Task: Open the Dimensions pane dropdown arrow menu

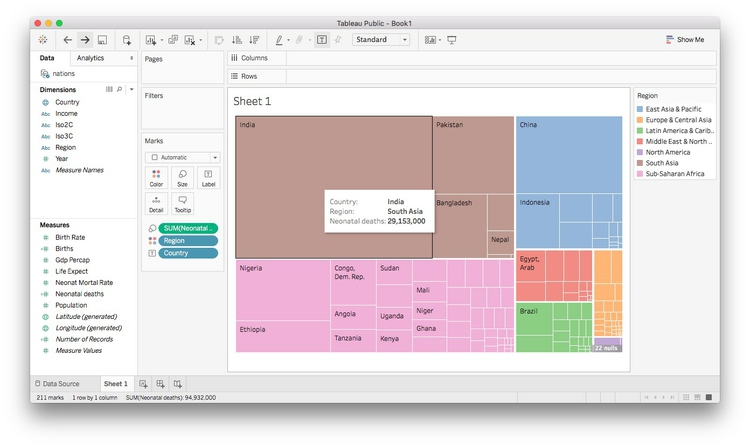Action: click(131, 89)
